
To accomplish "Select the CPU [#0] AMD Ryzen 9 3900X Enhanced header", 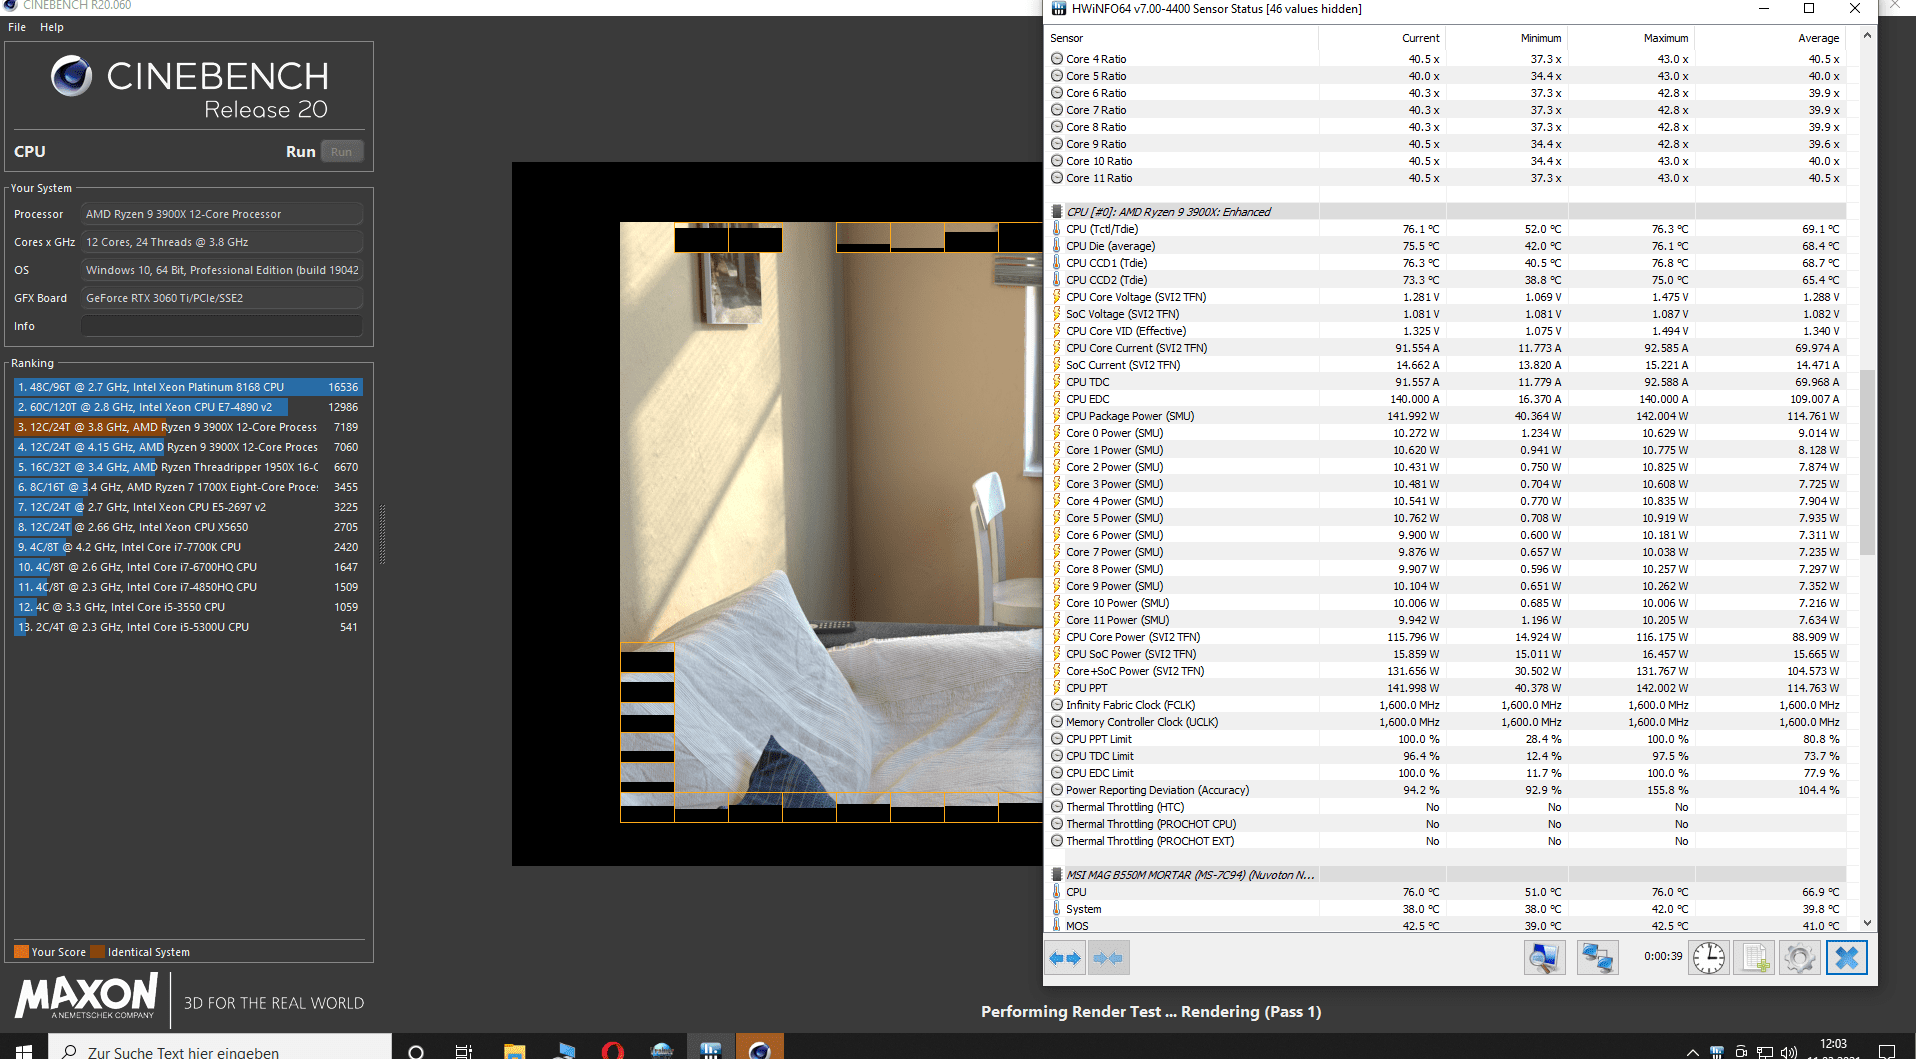I will click(x=1446, y=212).
